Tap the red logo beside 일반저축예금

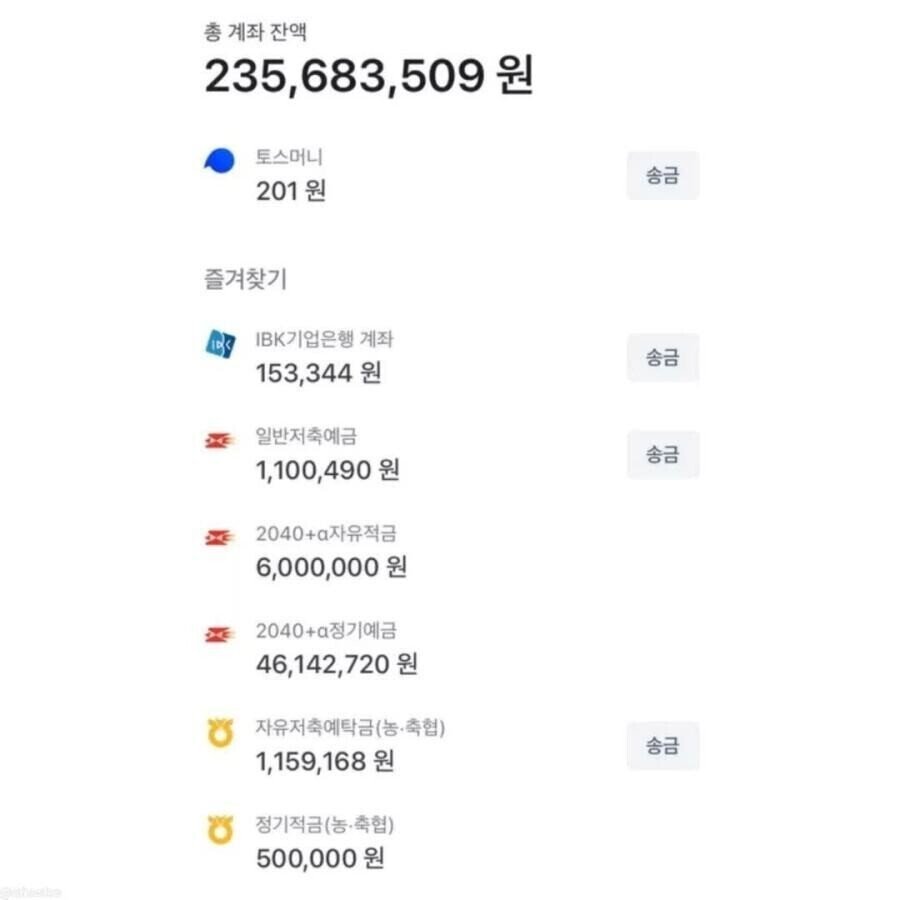(219, 441)
